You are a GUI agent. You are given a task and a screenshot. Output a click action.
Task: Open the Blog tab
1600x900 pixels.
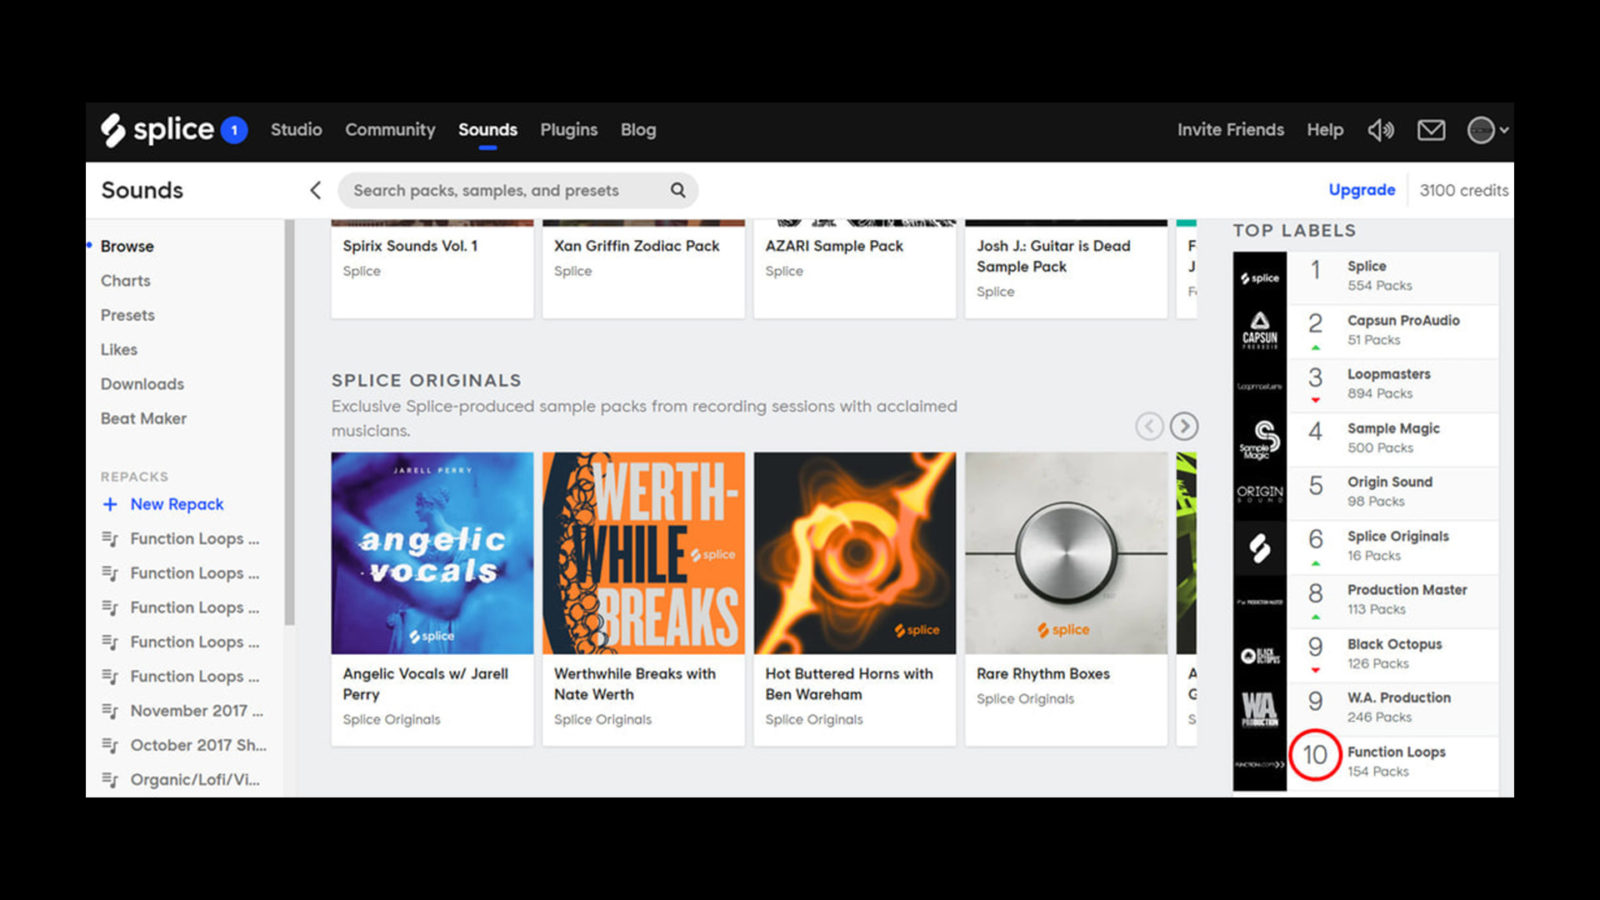pyautogui.click(x=638, y=130)
